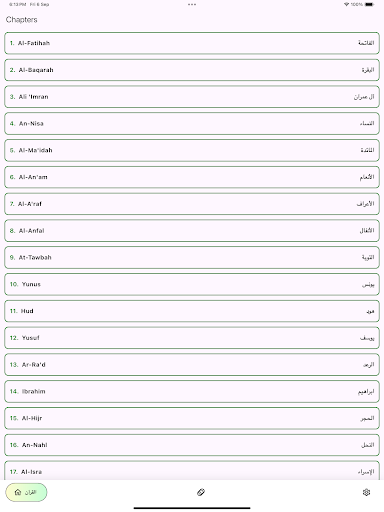Select Ali 'Imran chapter
The width and height of the screenshot is (384, 512).
point(192,97)
